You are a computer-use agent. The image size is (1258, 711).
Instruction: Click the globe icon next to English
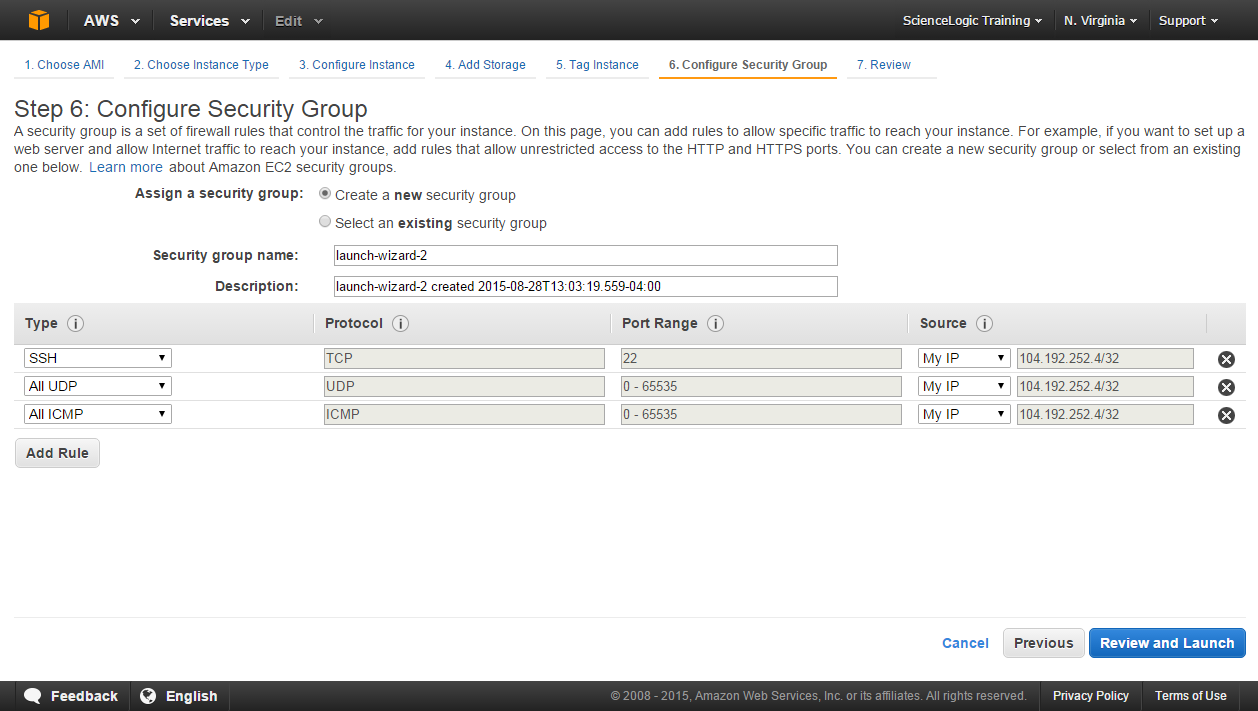148,695
